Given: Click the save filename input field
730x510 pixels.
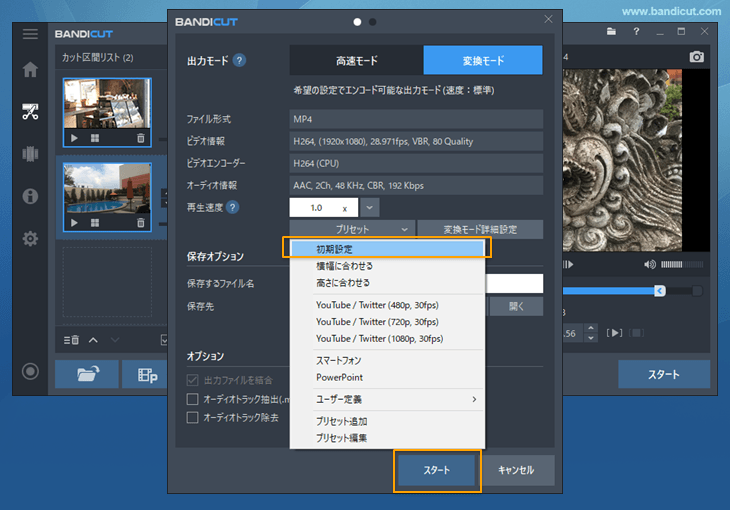Looking at the screenshot, I should coord(514,283).
